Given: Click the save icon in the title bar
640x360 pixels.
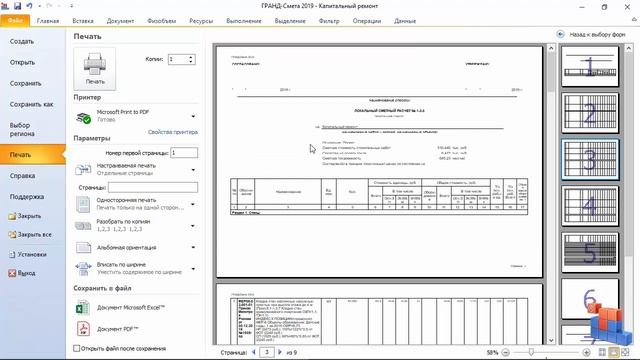Looking at the screenshot, I should click(18, 6).
